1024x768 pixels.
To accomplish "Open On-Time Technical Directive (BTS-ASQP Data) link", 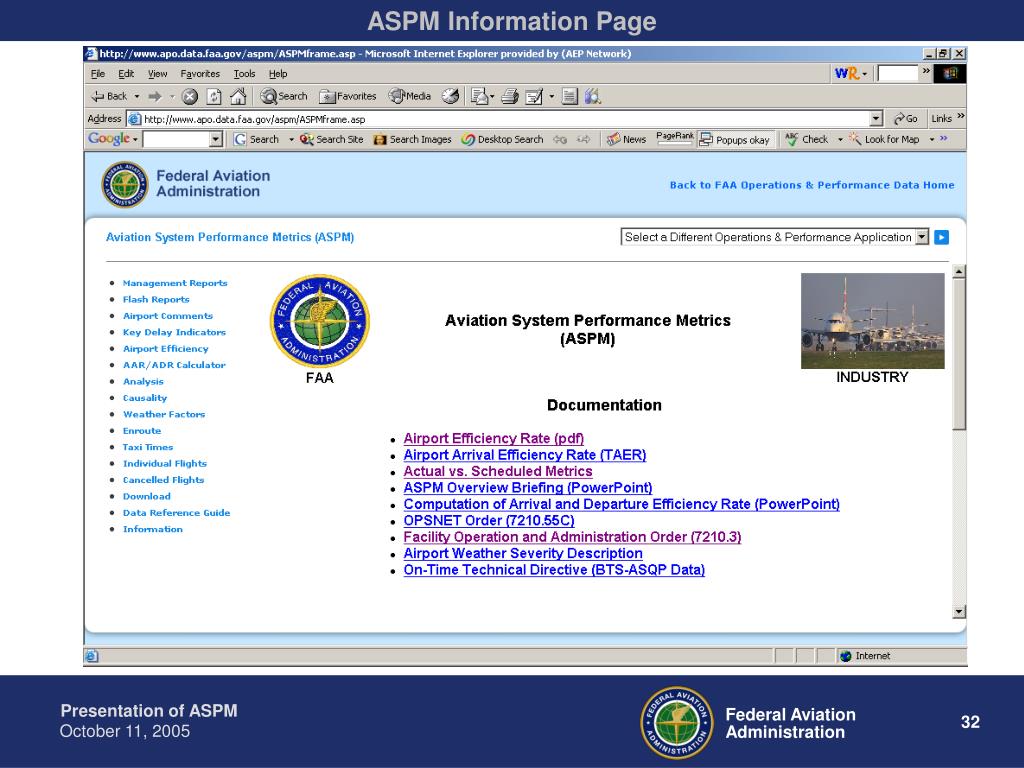I will (x=554, y=569).
